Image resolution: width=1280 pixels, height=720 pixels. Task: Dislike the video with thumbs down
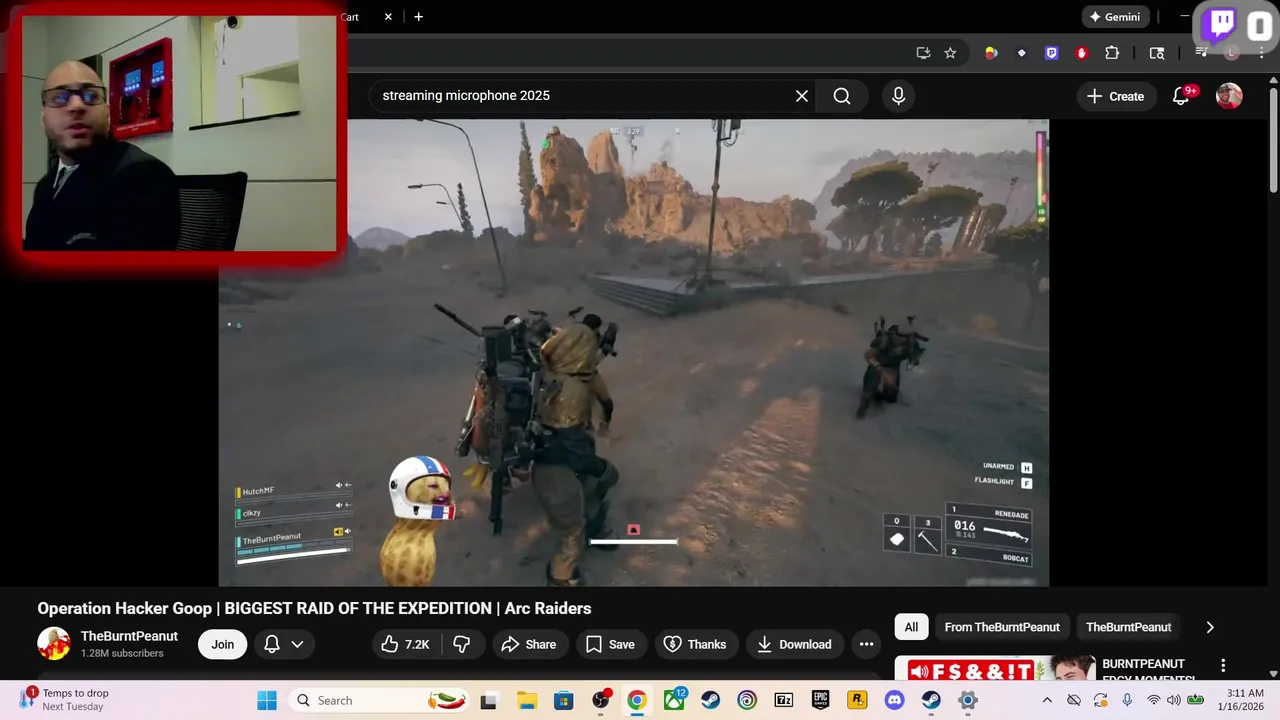(462, 645)
